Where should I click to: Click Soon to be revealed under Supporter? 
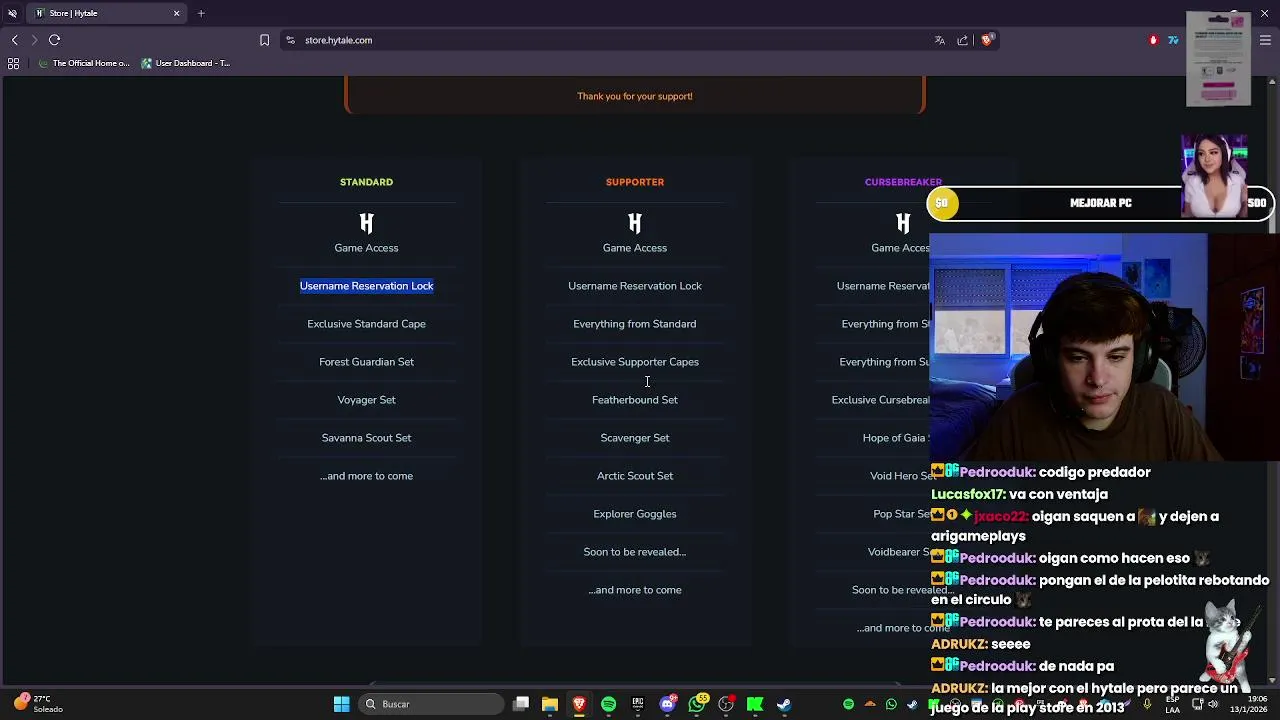tap(635, 552)
